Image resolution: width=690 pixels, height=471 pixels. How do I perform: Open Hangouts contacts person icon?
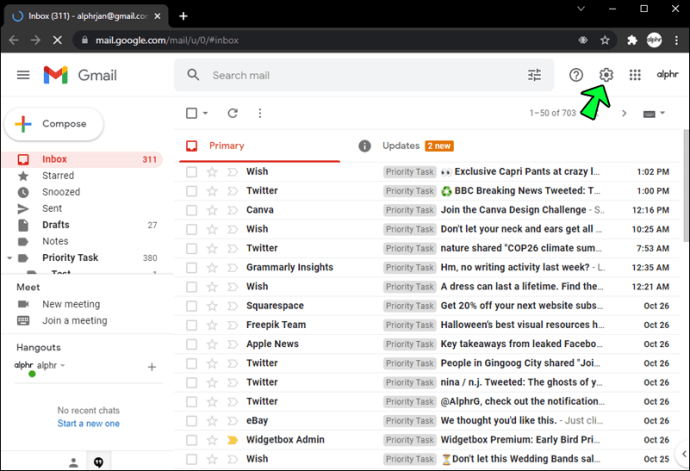click(x=73, y=462)
